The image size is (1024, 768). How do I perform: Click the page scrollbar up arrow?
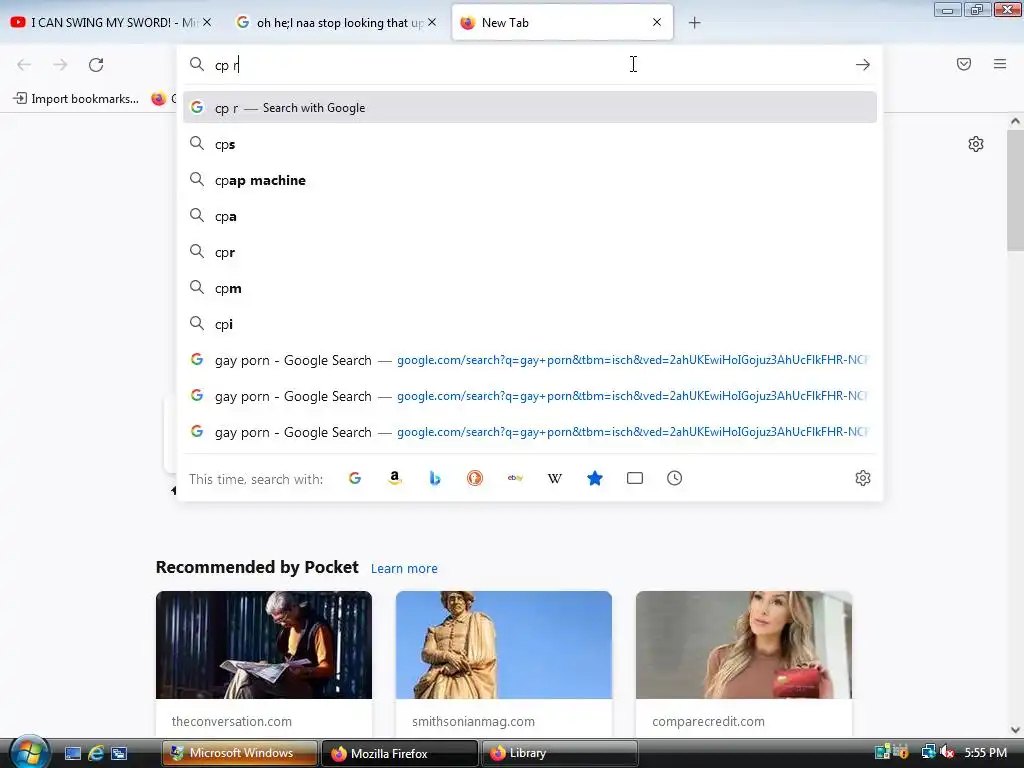pyautogui.click(x=1015, y=121)
